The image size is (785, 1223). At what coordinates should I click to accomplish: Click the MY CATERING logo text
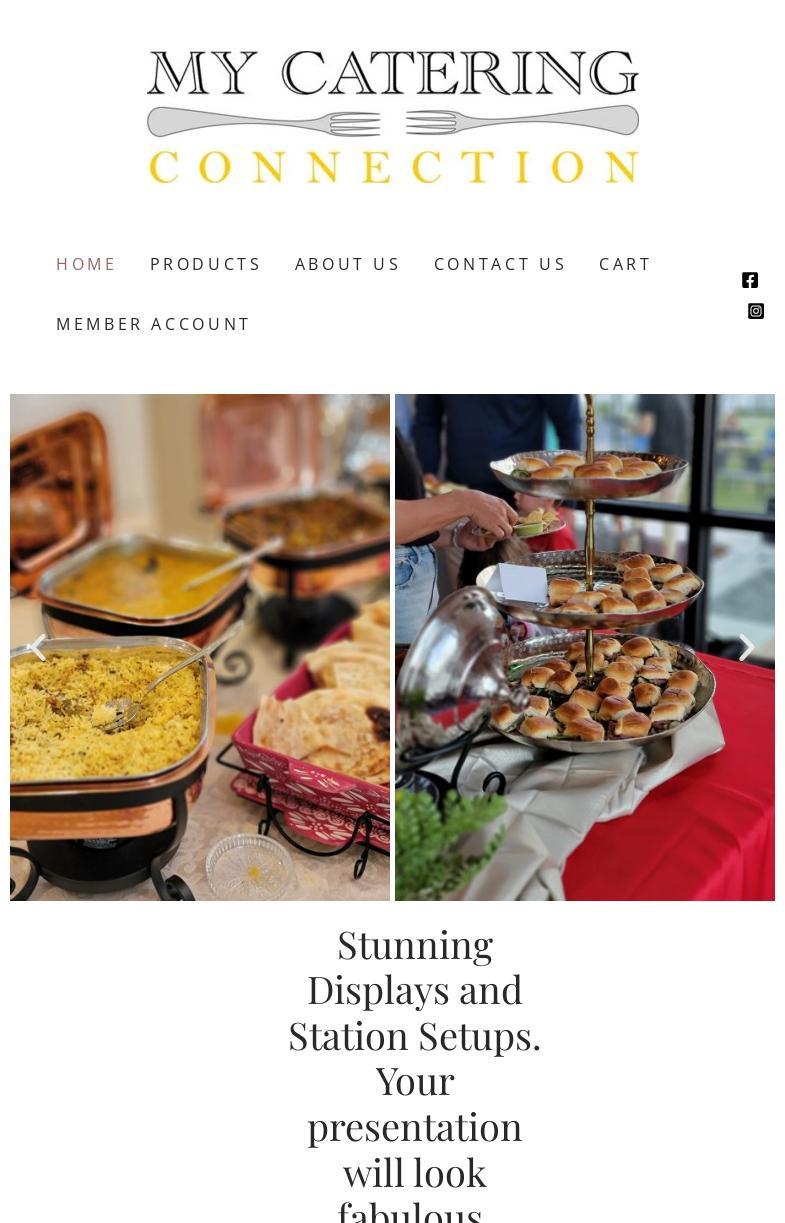pos(393,73)
